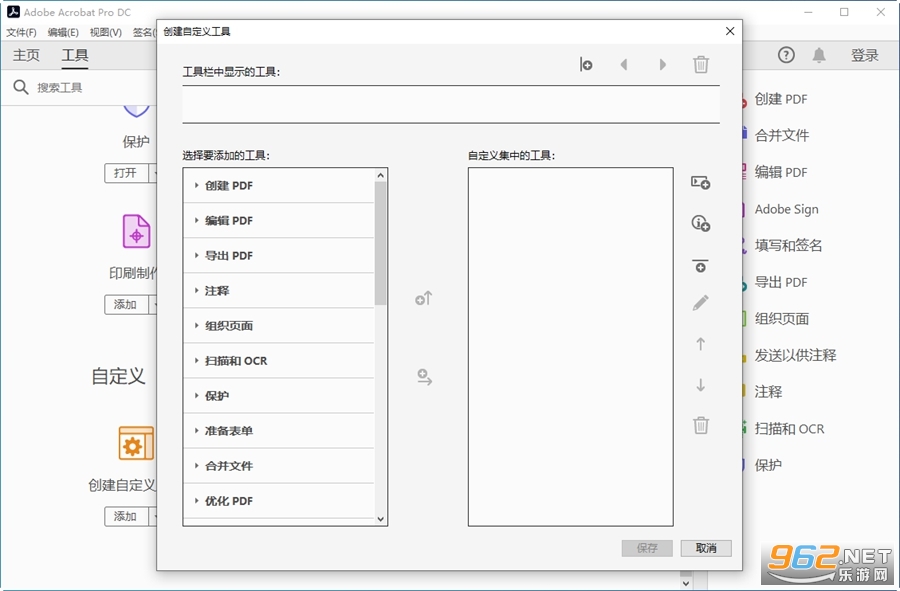
Task: Select 注释 in right sidebar
Action: pos(768,392)
